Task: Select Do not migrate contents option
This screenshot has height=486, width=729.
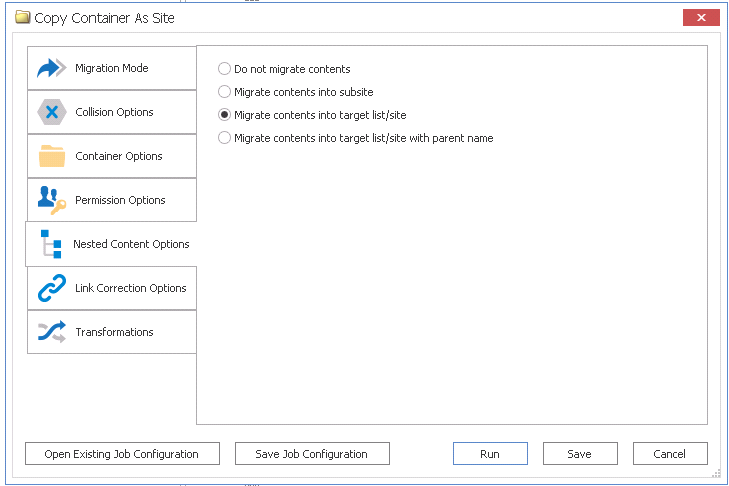Action: [224, 69]
